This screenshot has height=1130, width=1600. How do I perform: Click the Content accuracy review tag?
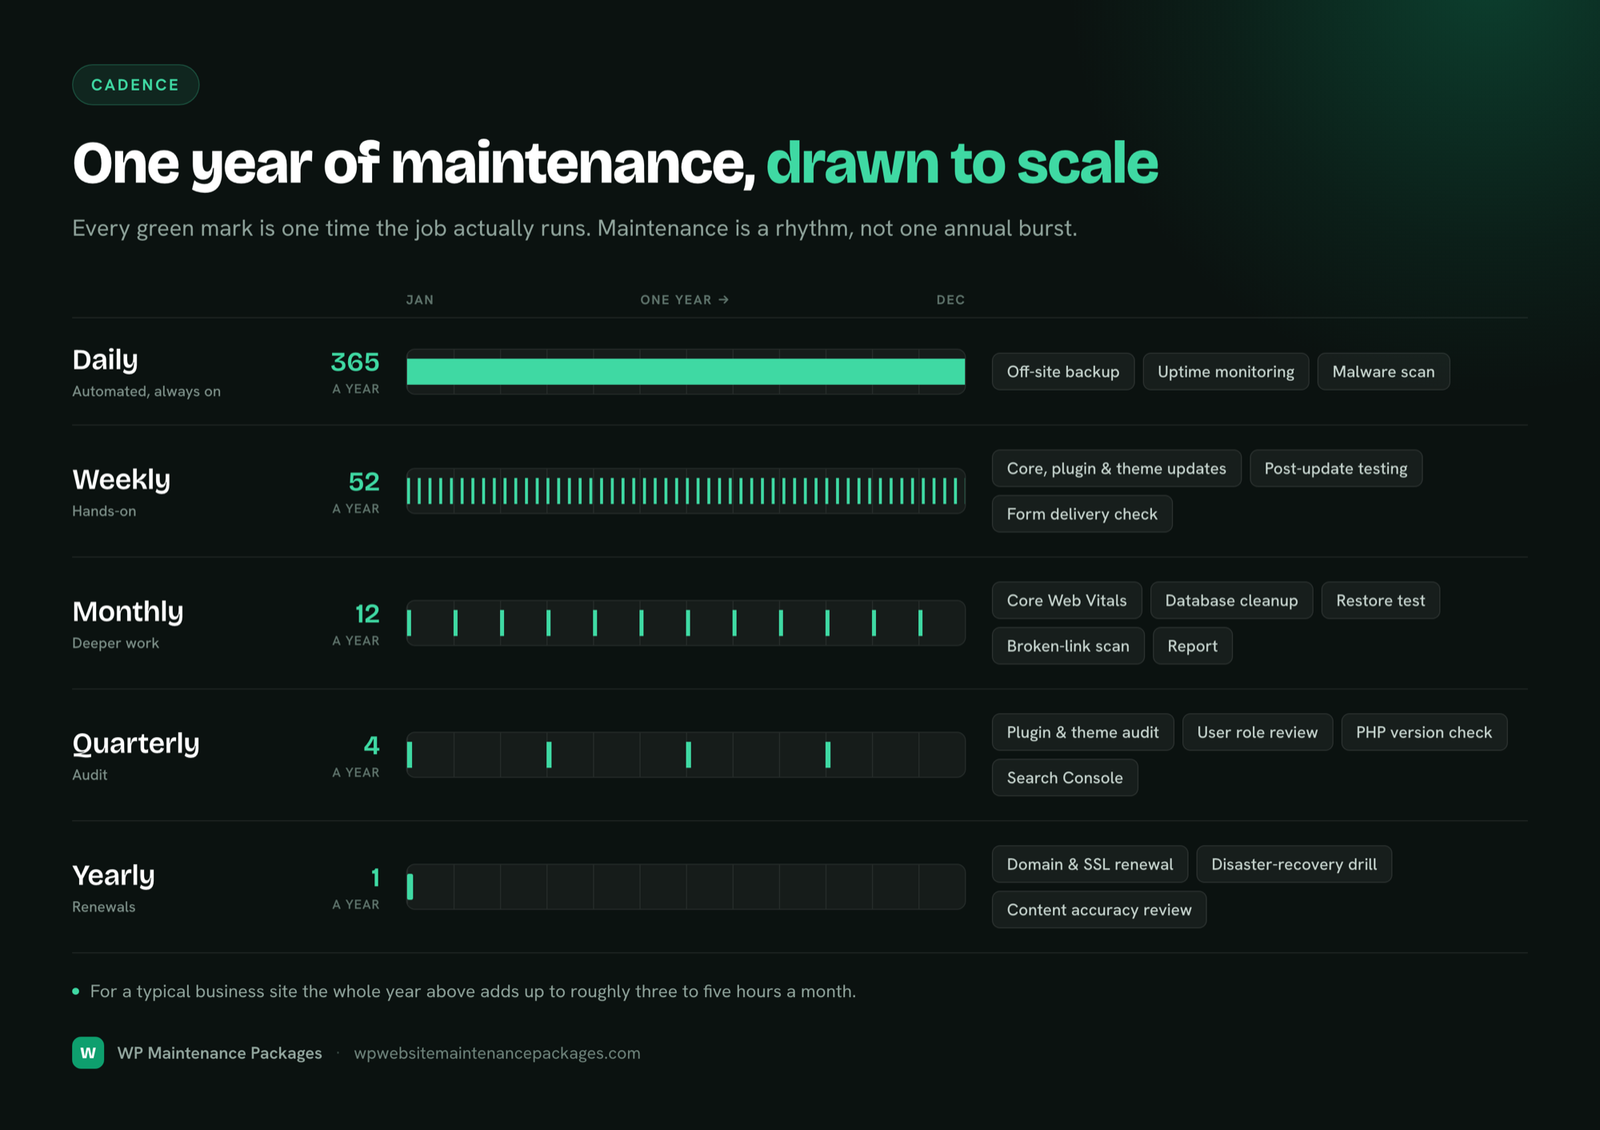(1099, 910)
